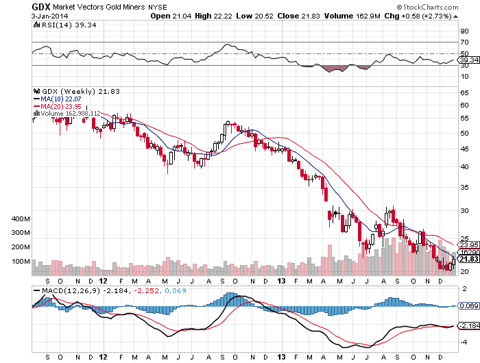Click the red line swatch beside MA(20)
This screenshot has height=363, width=480.
tap(36, 106)
